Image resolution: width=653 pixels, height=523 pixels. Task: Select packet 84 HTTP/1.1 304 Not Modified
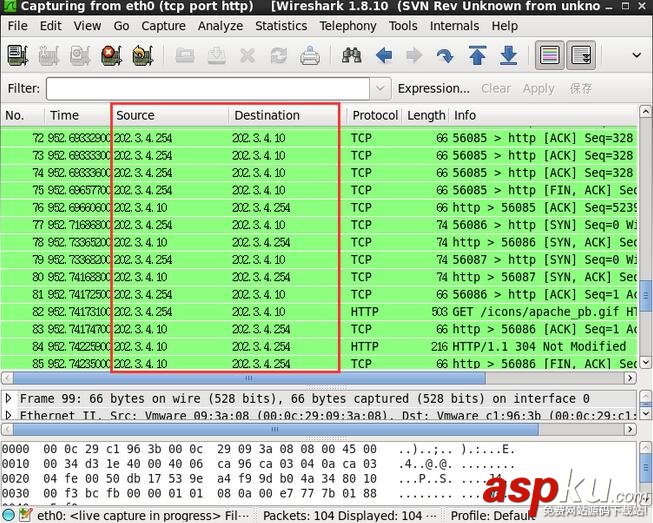click(319, 346)
